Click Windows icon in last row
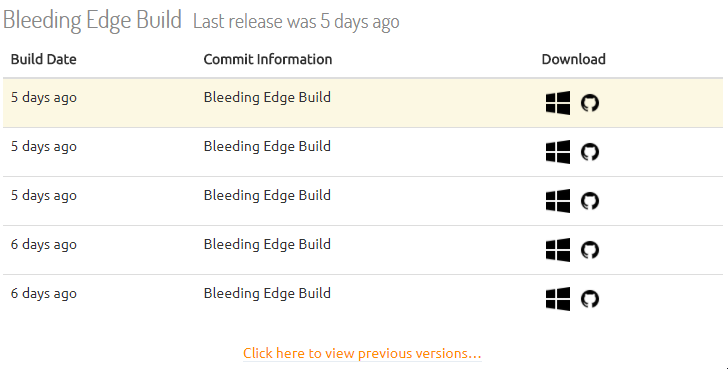This screenshot has height=369, width=728. point(558,299)
